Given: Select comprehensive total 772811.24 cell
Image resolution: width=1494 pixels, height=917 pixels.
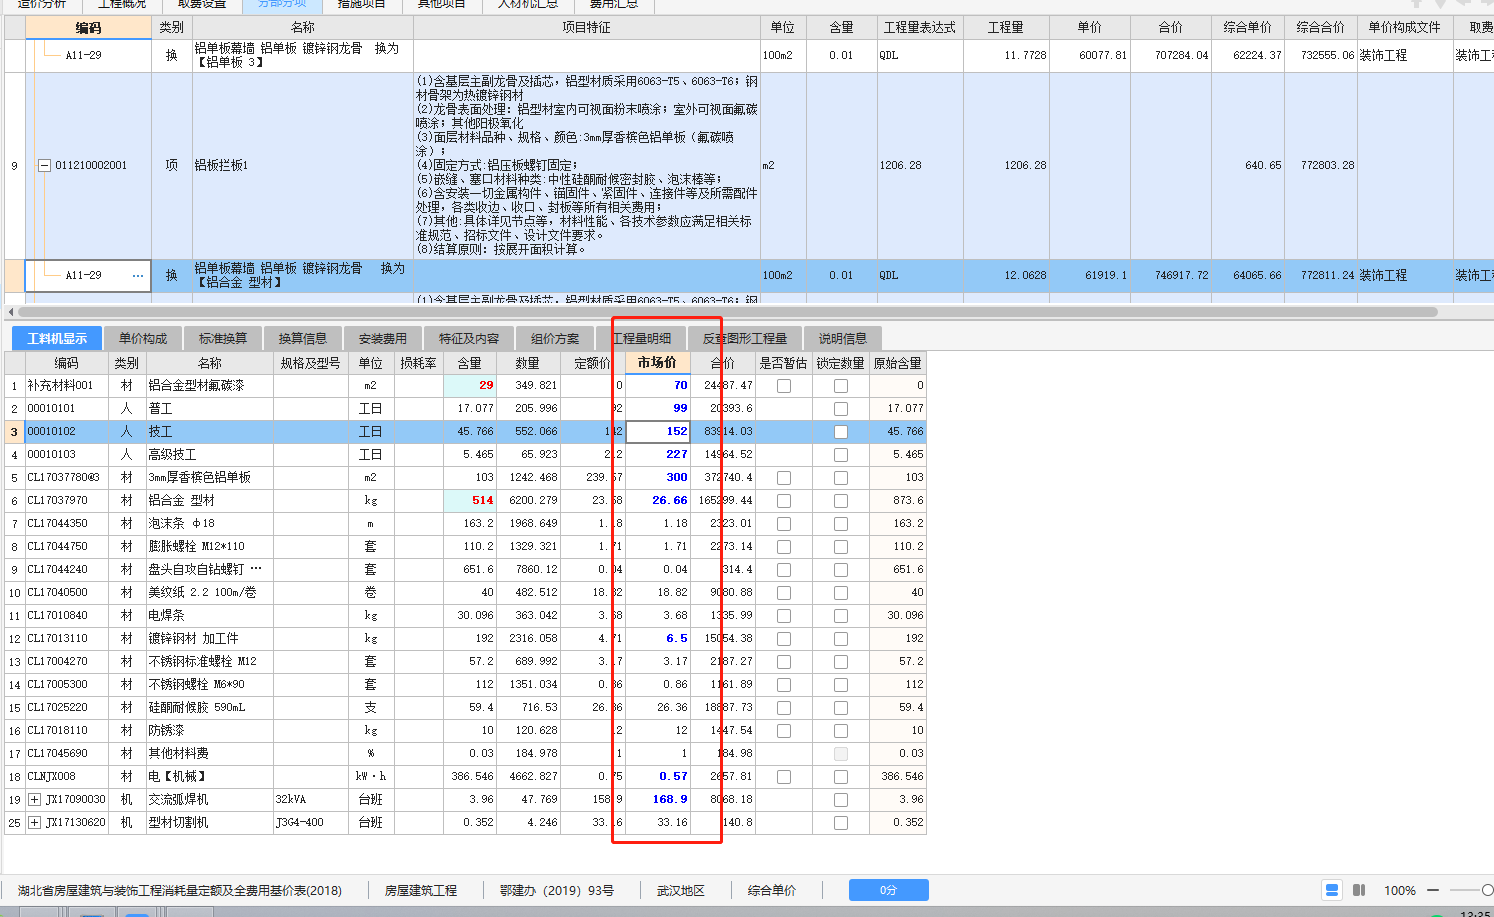Looking at the screenshot, I should point(1321,276).
